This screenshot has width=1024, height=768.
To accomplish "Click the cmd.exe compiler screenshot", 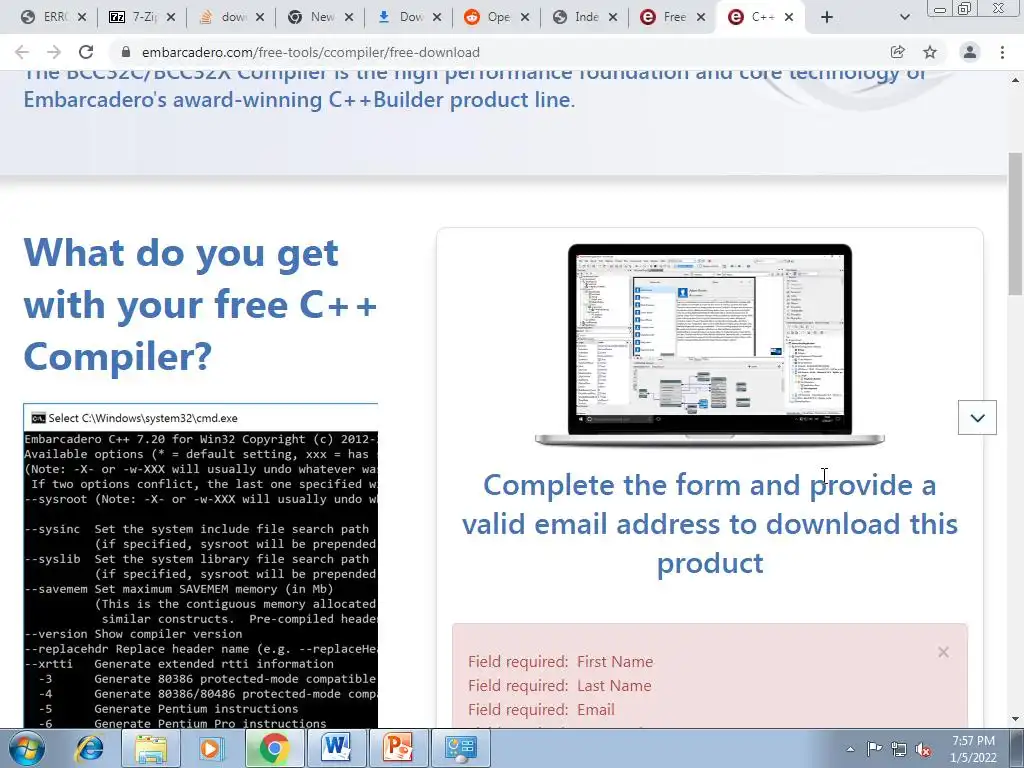I will tap(201, 566).
